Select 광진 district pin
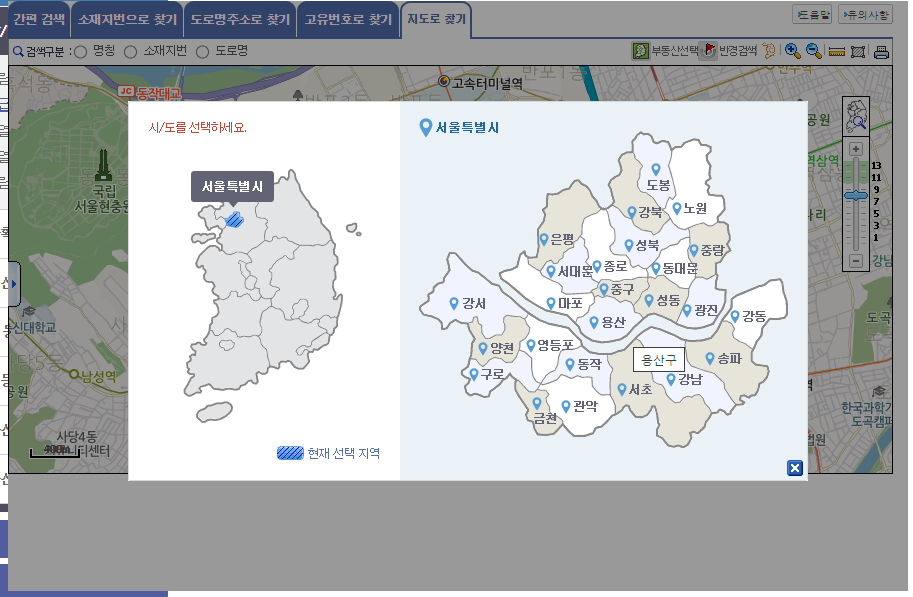 (x=687, y=310)
